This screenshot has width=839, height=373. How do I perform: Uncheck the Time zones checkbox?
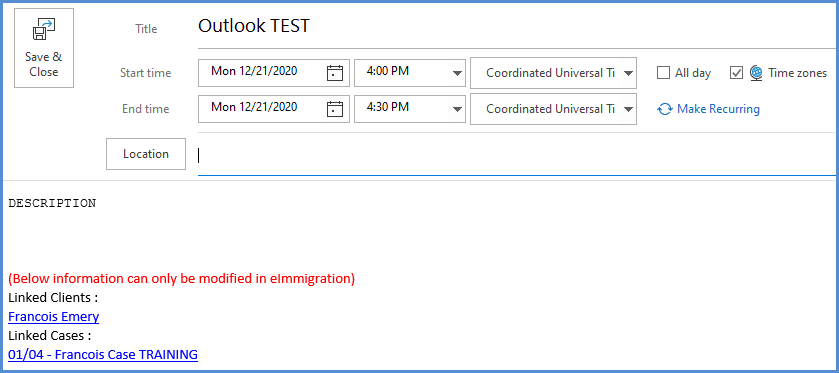tap(736, 73)
